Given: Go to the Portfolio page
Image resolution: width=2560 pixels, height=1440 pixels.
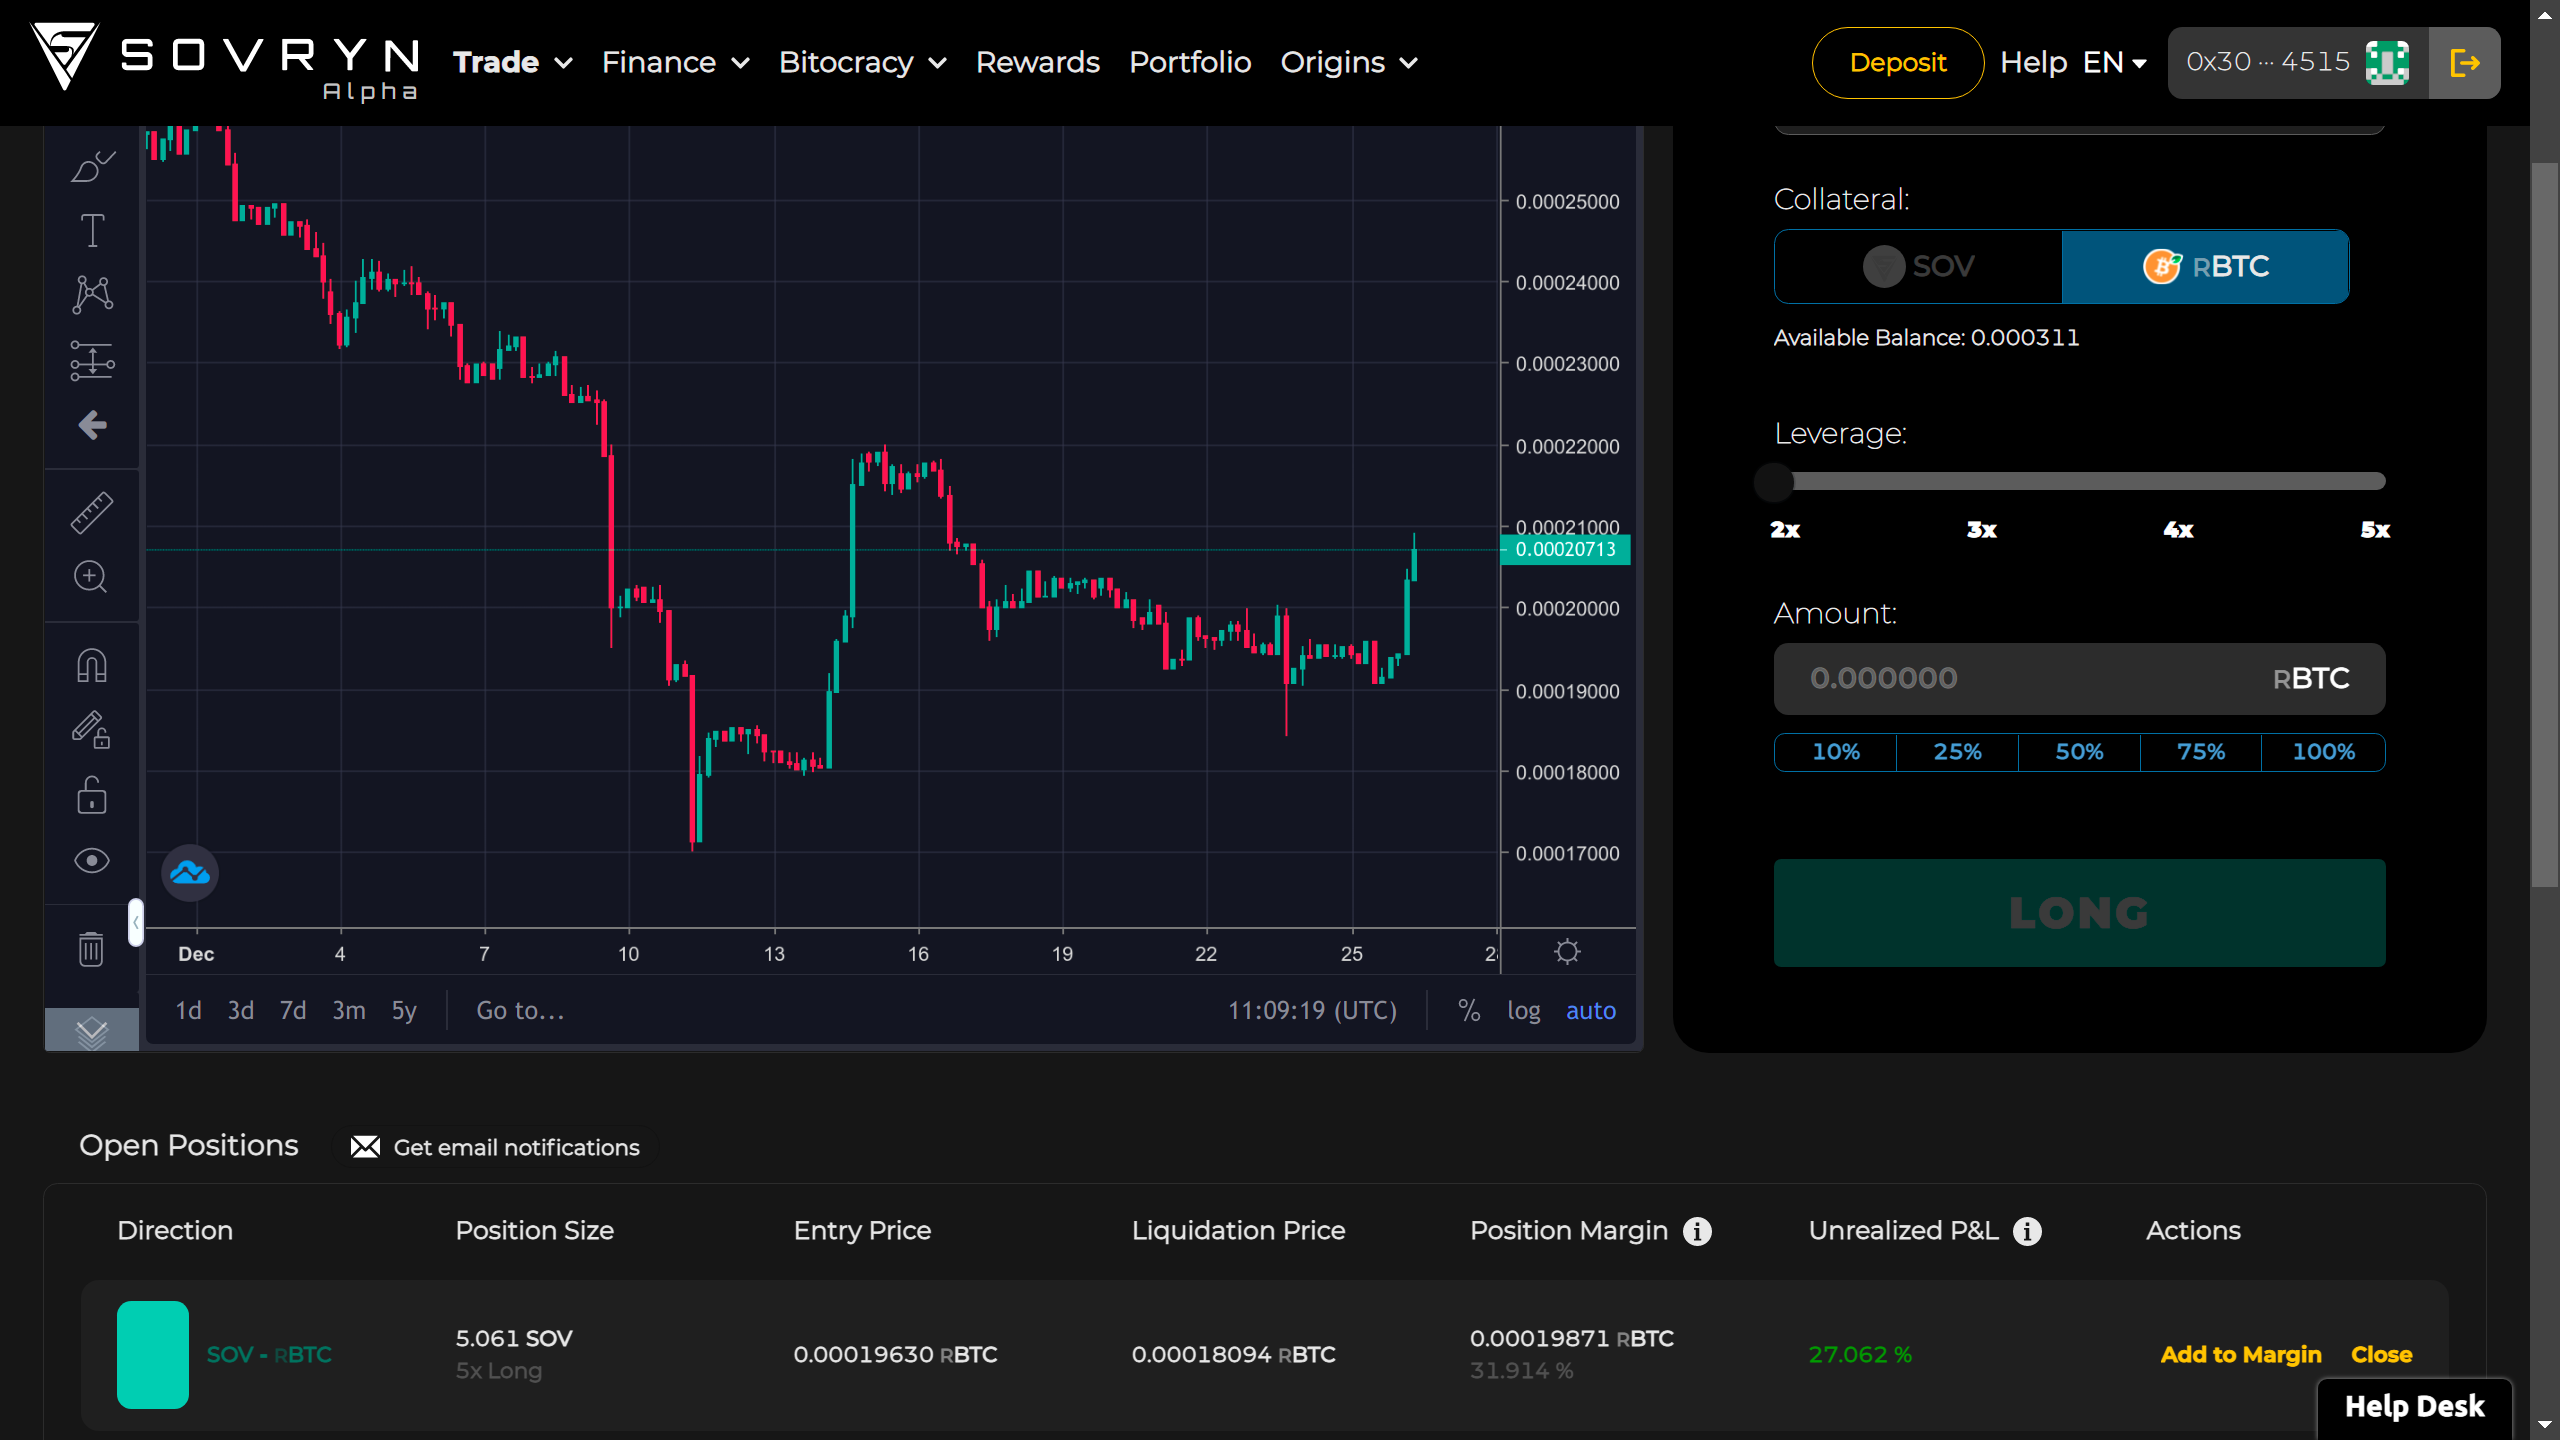Looking at the screenshot, I should tap(1190, 62).
